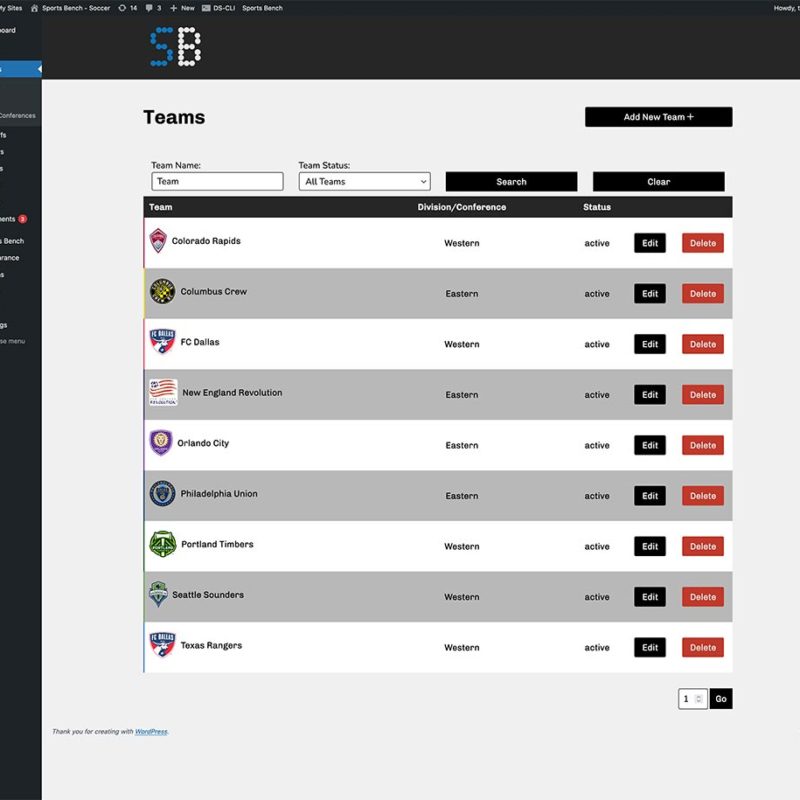Click the Team column header

click(161, 207)
